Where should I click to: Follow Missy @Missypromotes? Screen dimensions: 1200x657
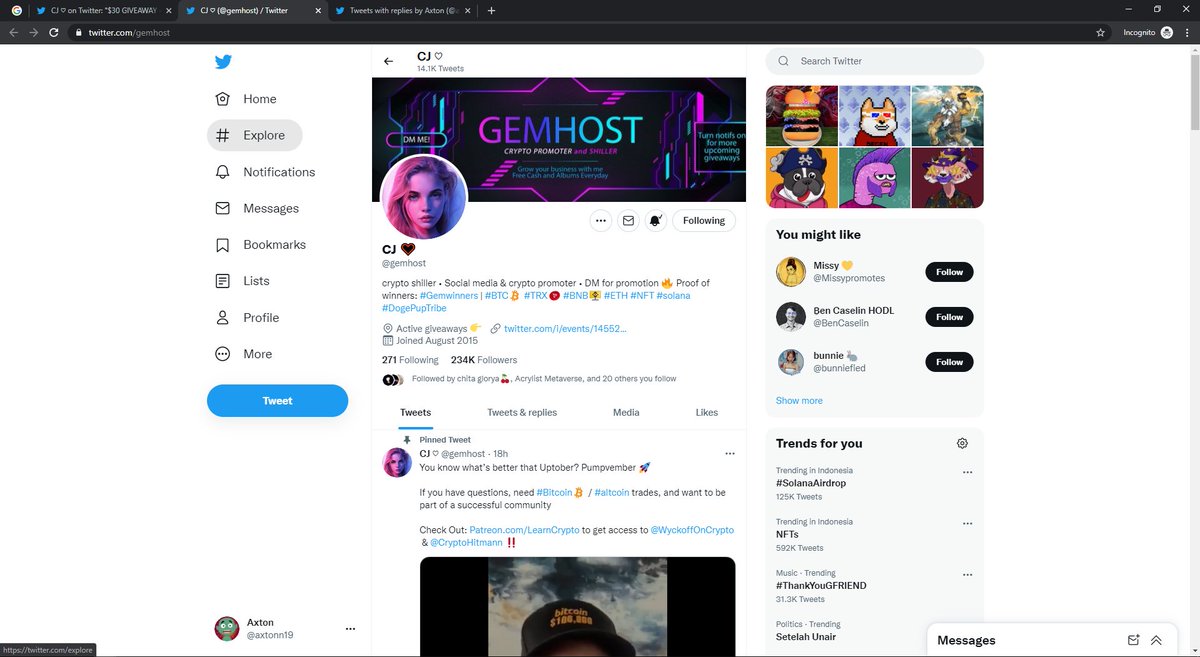tap(949, 272)
